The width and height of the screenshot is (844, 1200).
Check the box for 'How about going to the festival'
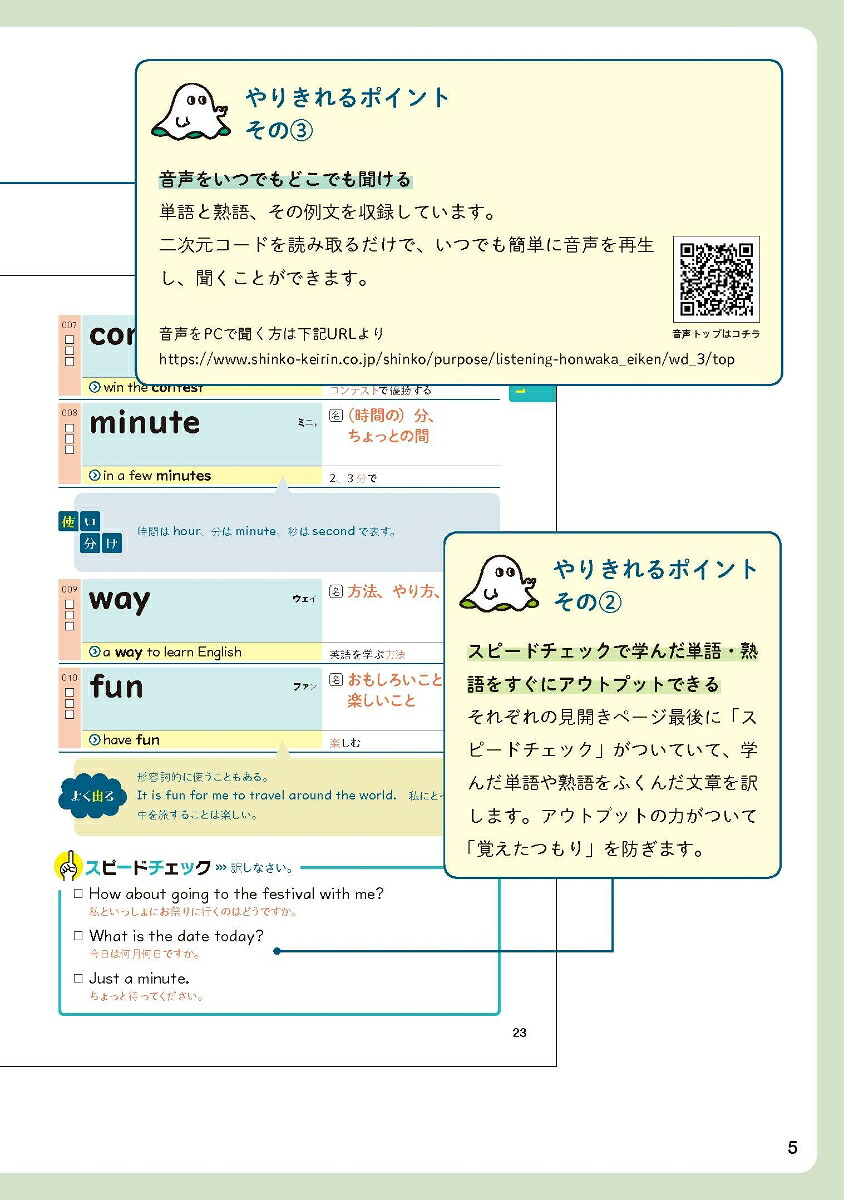[x=78, y=894]
